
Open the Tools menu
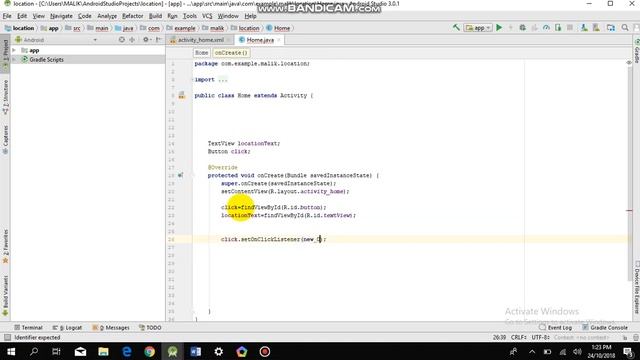click(190, 16)
